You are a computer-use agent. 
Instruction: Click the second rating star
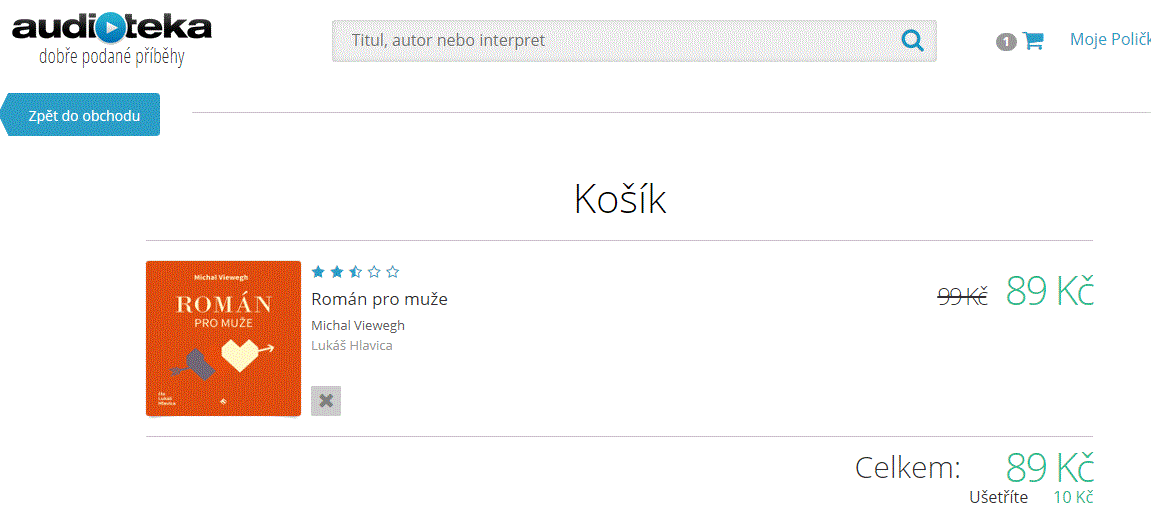click(336, 272)
